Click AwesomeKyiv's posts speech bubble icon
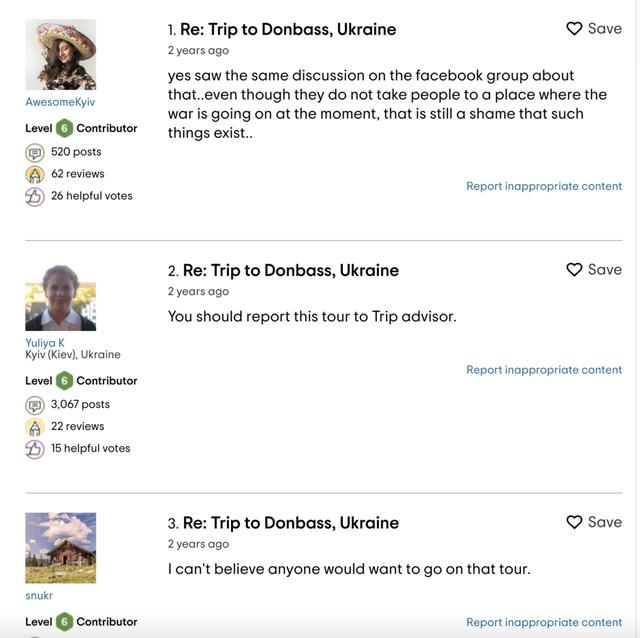 coord(35,152)
